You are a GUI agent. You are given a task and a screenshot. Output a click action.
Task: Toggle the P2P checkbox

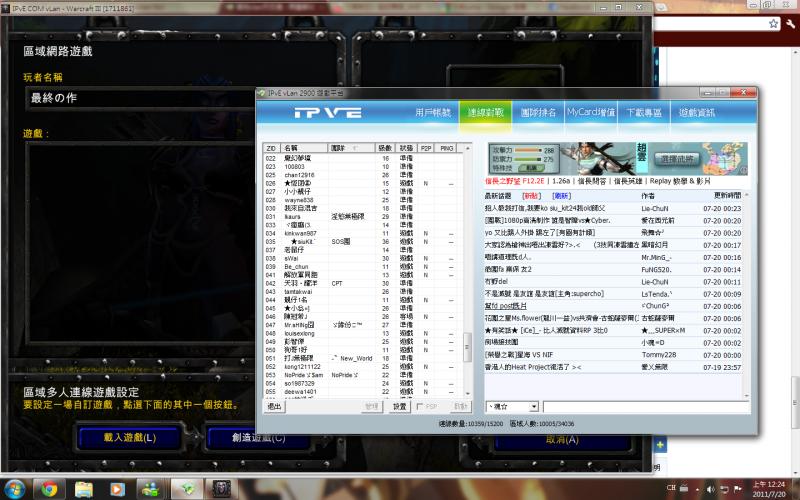(419, 407)
